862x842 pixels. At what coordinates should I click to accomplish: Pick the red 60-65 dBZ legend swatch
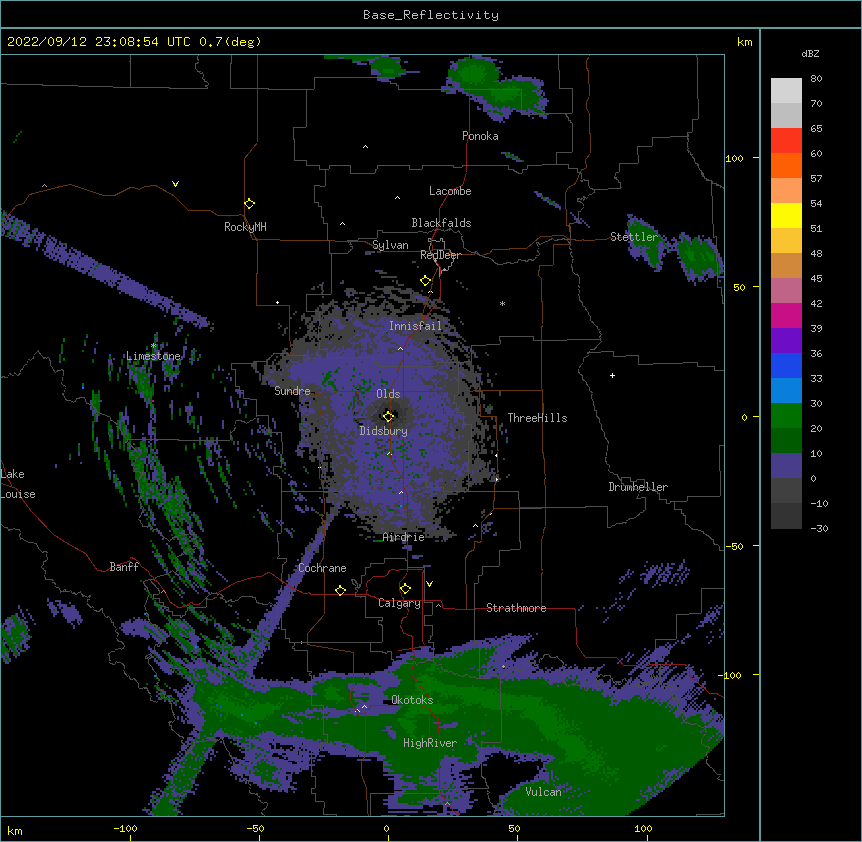[786, 140]
